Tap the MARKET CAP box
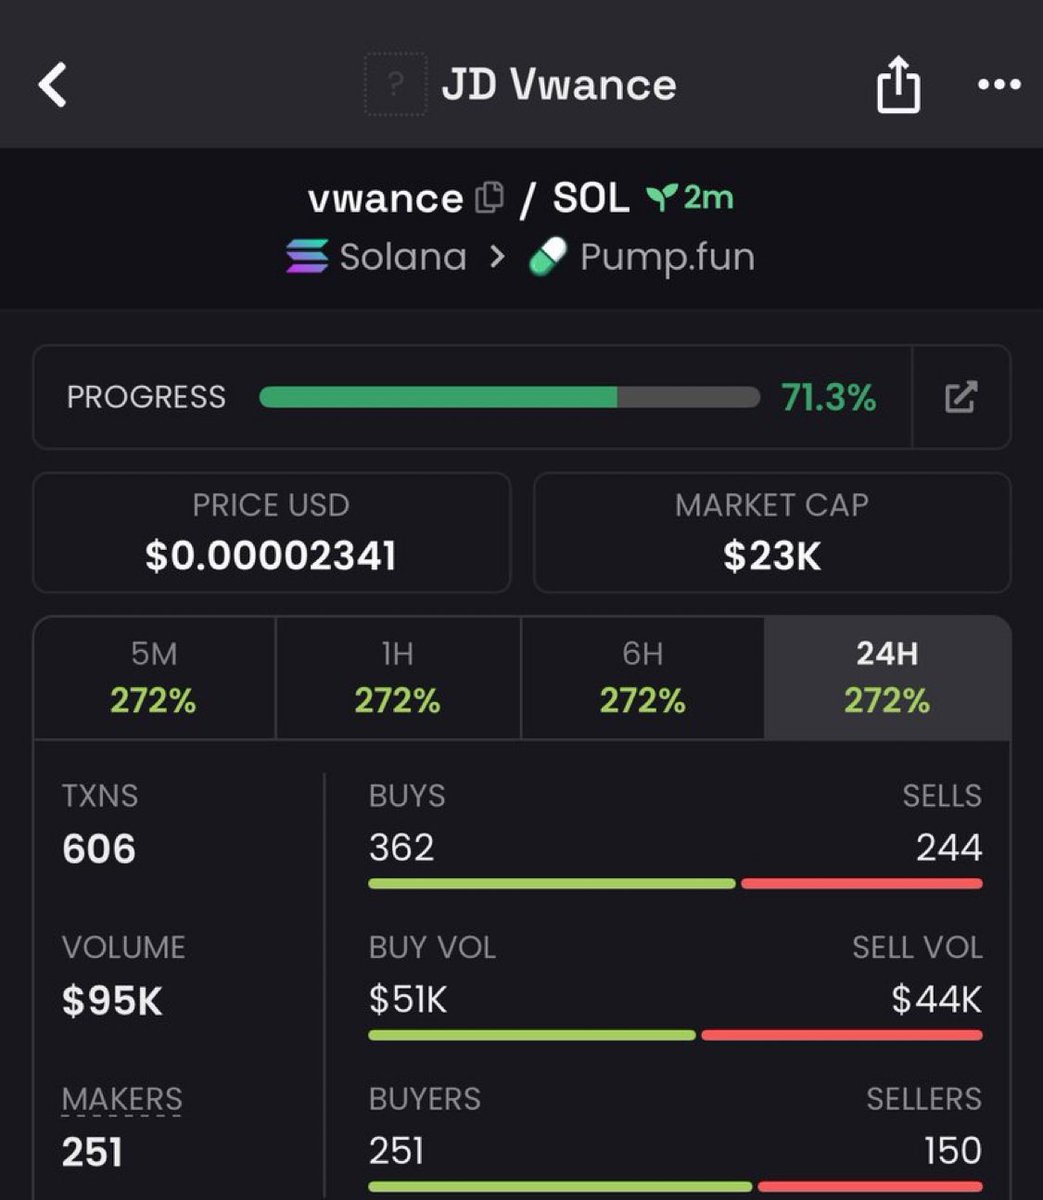 [771, 532]
